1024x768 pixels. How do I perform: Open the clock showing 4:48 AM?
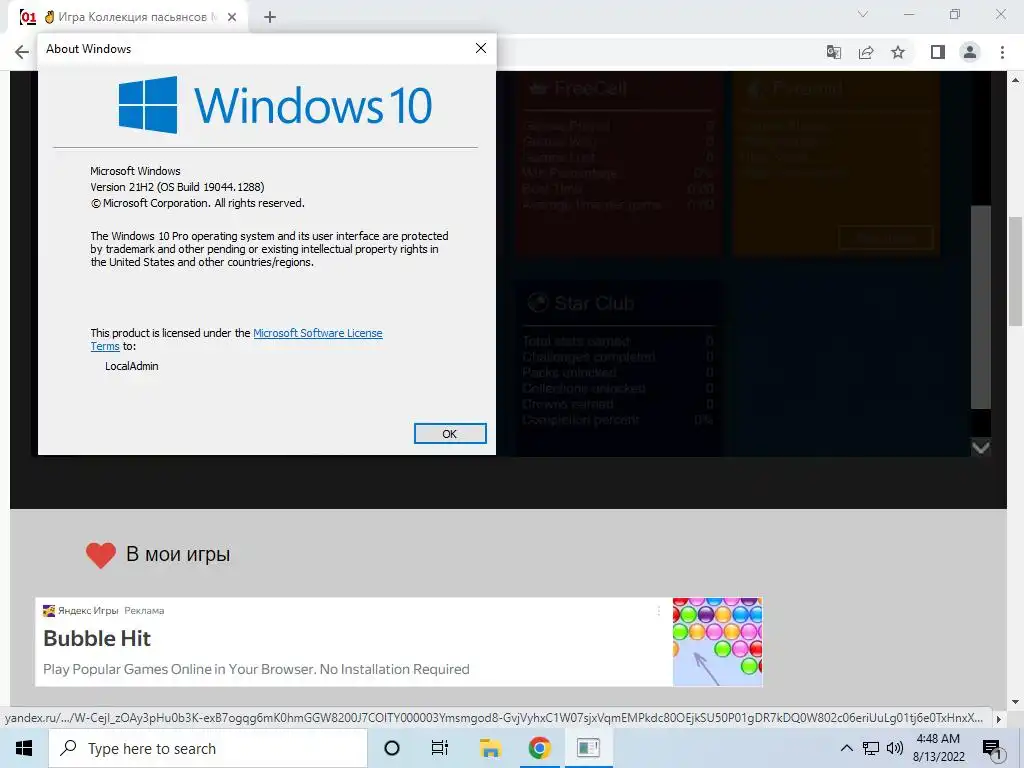[938, 748]
